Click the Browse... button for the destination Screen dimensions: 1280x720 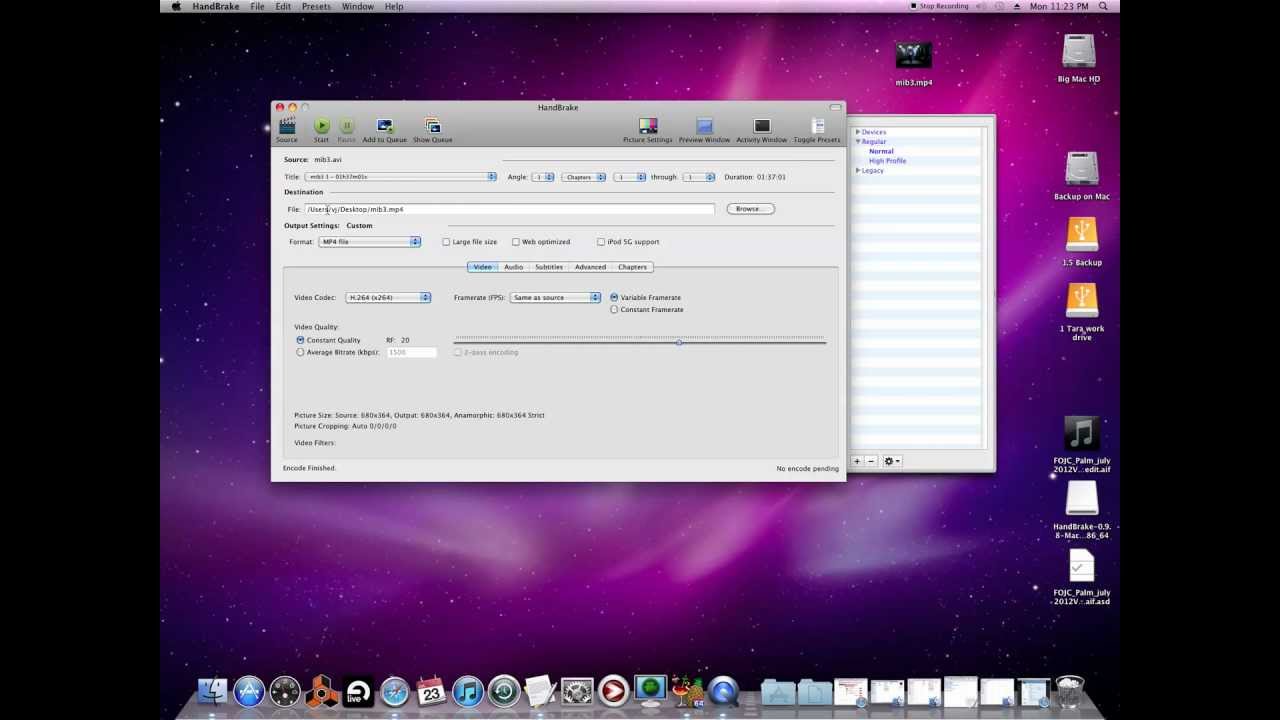click(x=750, y=209)
